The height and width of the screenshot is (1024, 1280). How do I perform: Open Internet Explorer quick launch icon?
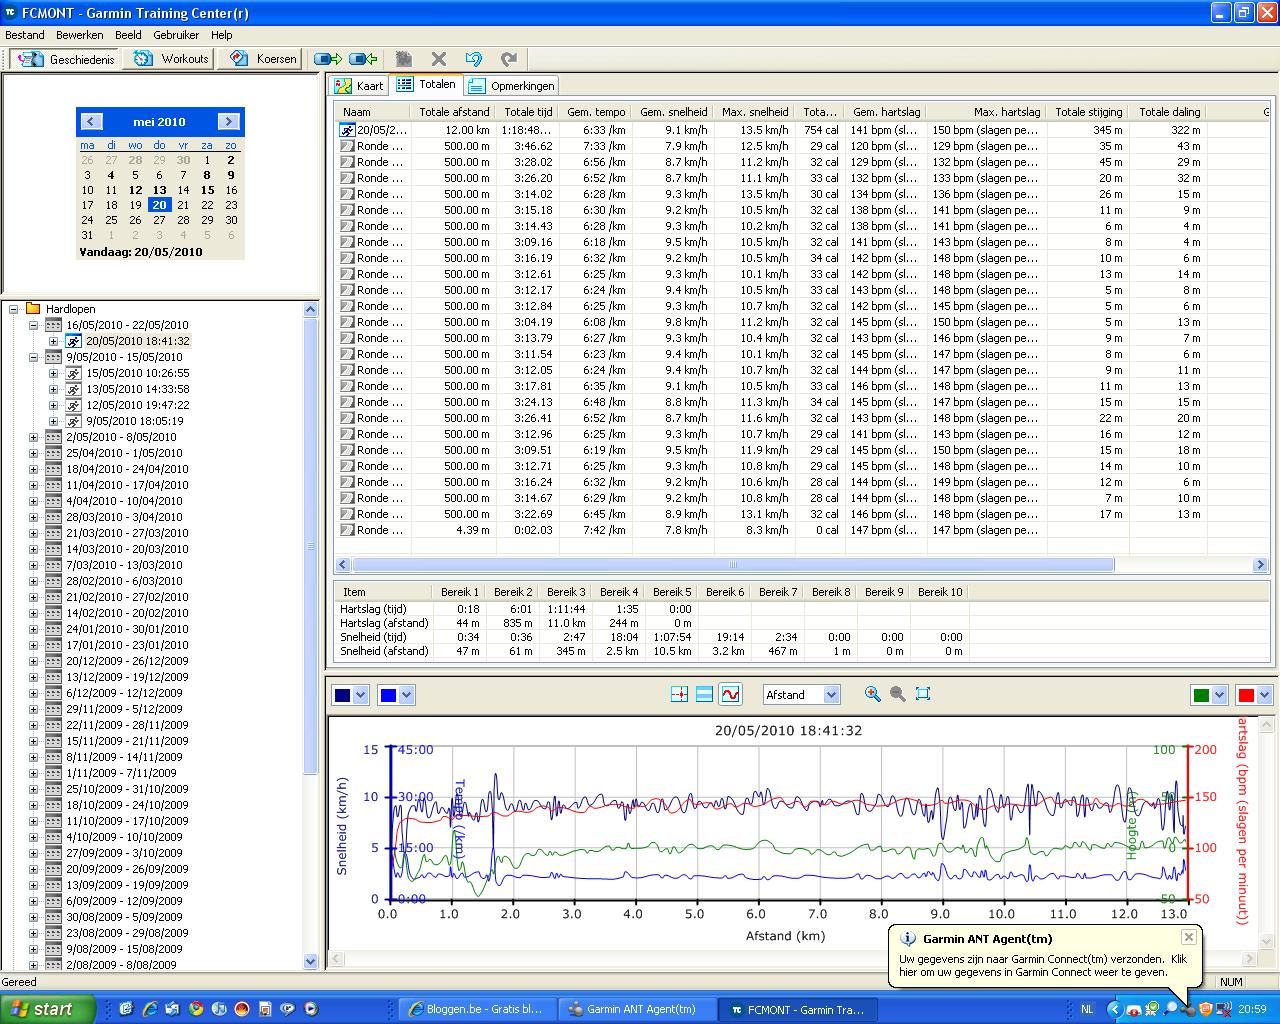[149, 1009]
